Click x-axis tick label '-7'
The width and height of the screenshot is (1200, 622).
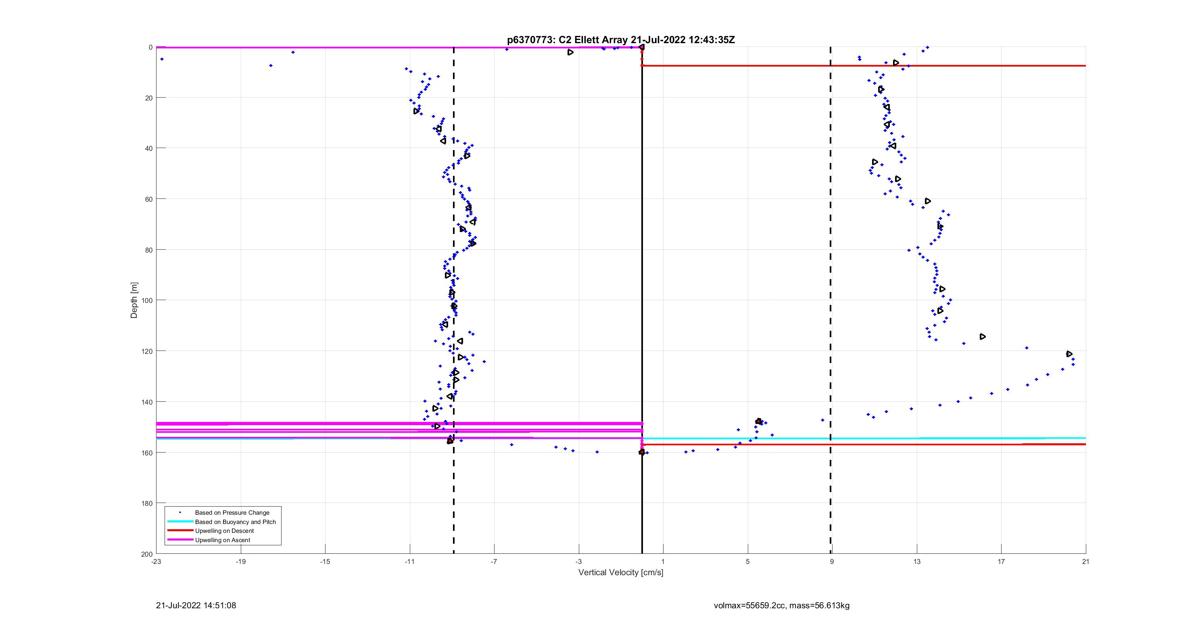(494, 562)
